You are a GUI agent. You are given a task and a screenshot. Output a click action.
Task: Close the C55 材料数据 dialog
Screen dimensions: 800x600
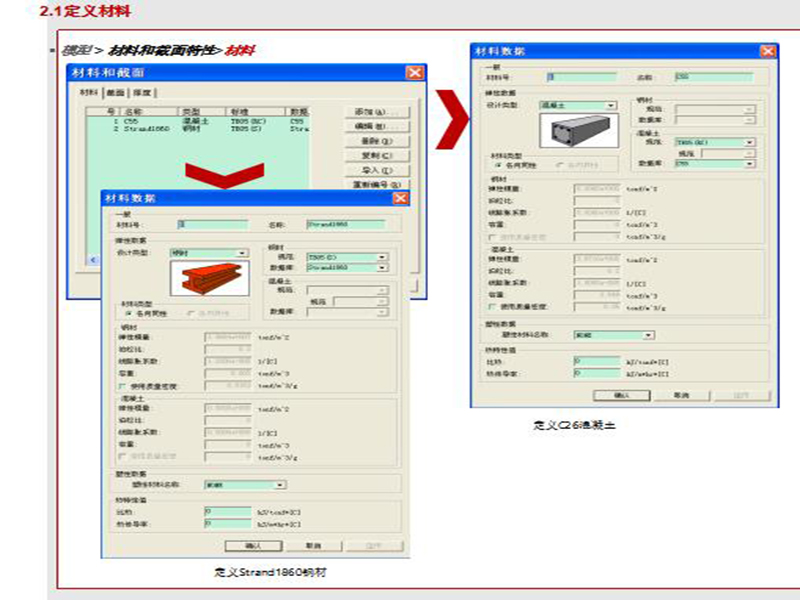coord(767,50)
